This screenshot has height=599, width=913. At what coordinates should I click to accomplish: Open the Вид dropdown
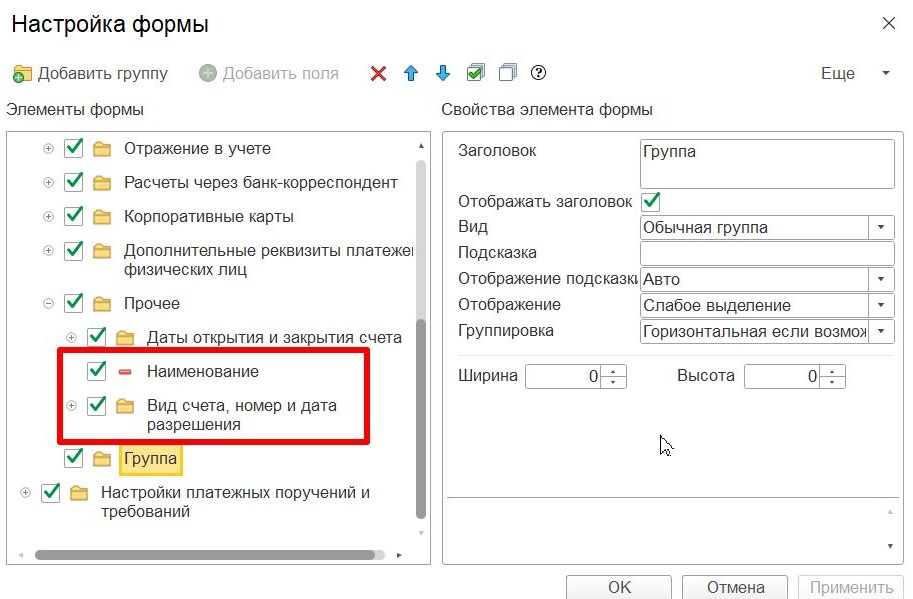pos(879,227)
